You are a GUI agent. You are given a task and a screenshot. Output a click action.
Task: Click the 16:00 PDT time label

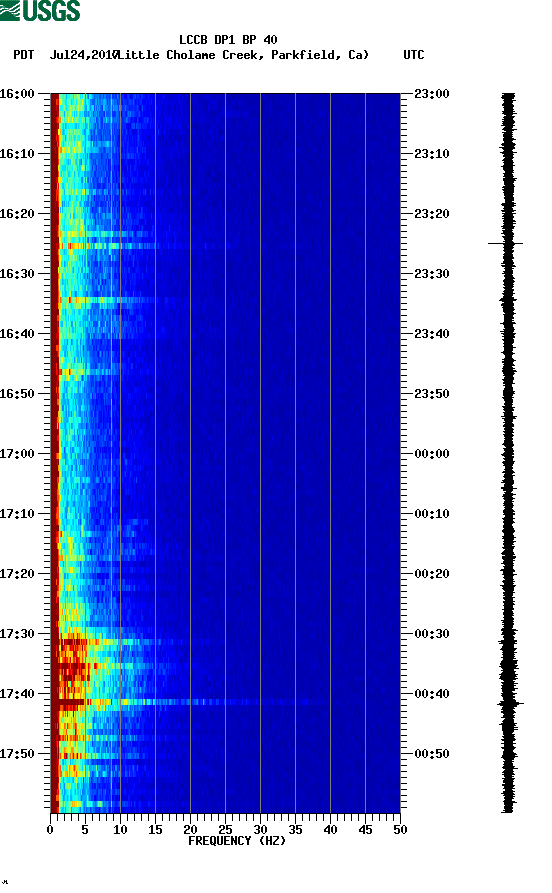coord(17,93)
